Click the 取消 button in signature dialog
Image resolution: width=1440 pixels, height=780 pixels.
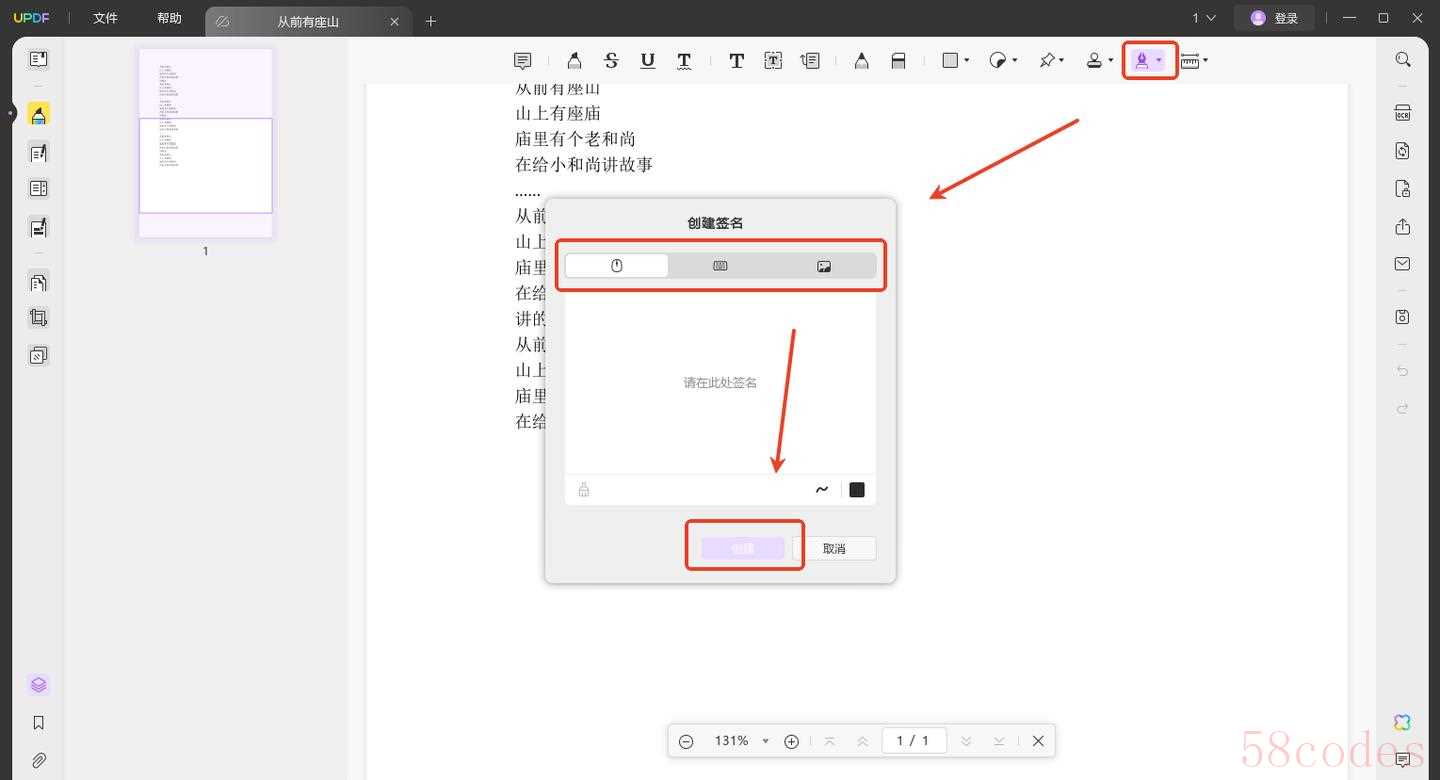[834, 548]
